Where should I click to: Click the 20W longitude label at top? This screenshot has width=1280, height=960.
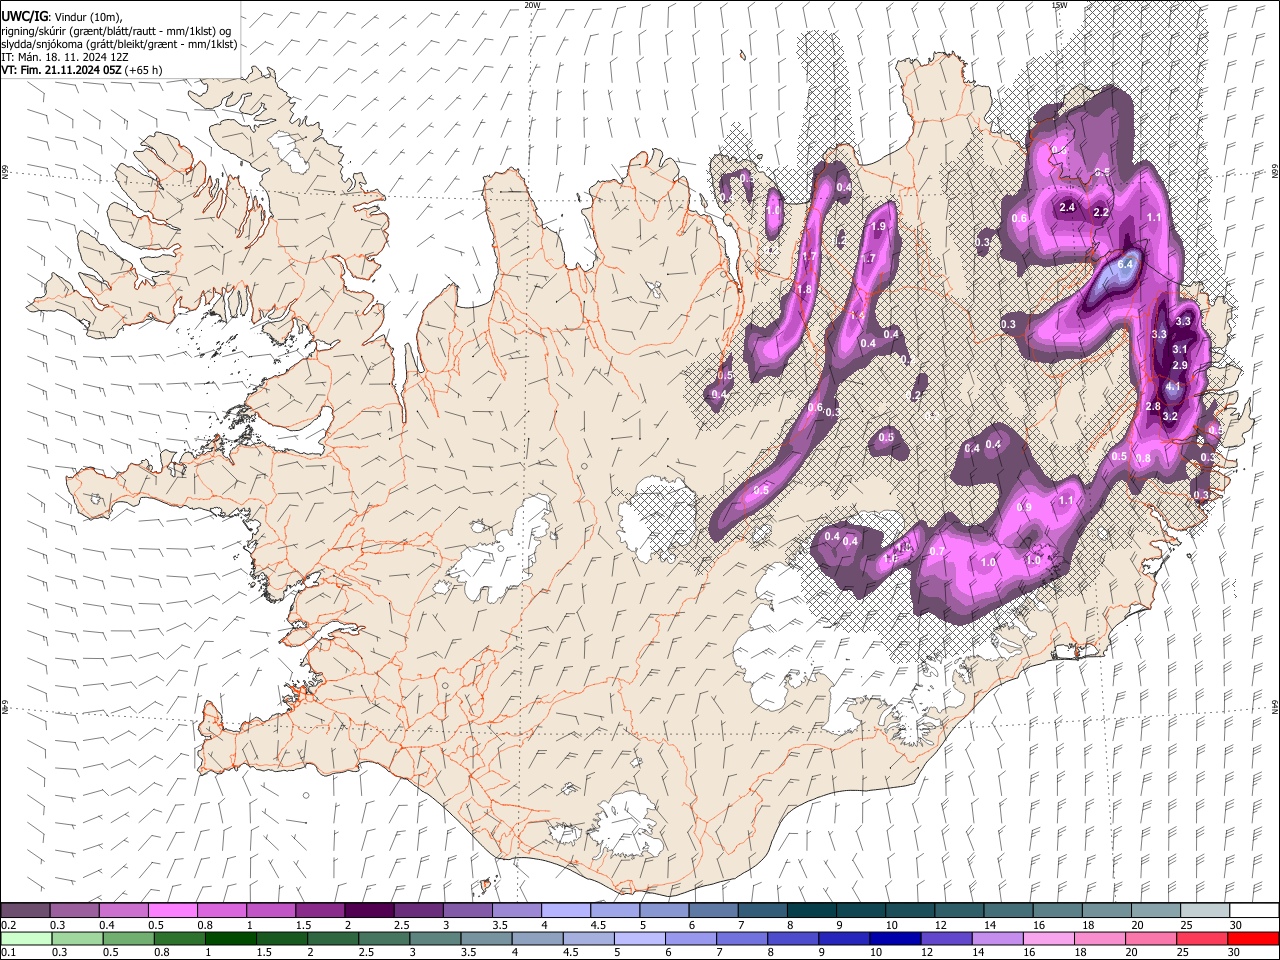532,5
